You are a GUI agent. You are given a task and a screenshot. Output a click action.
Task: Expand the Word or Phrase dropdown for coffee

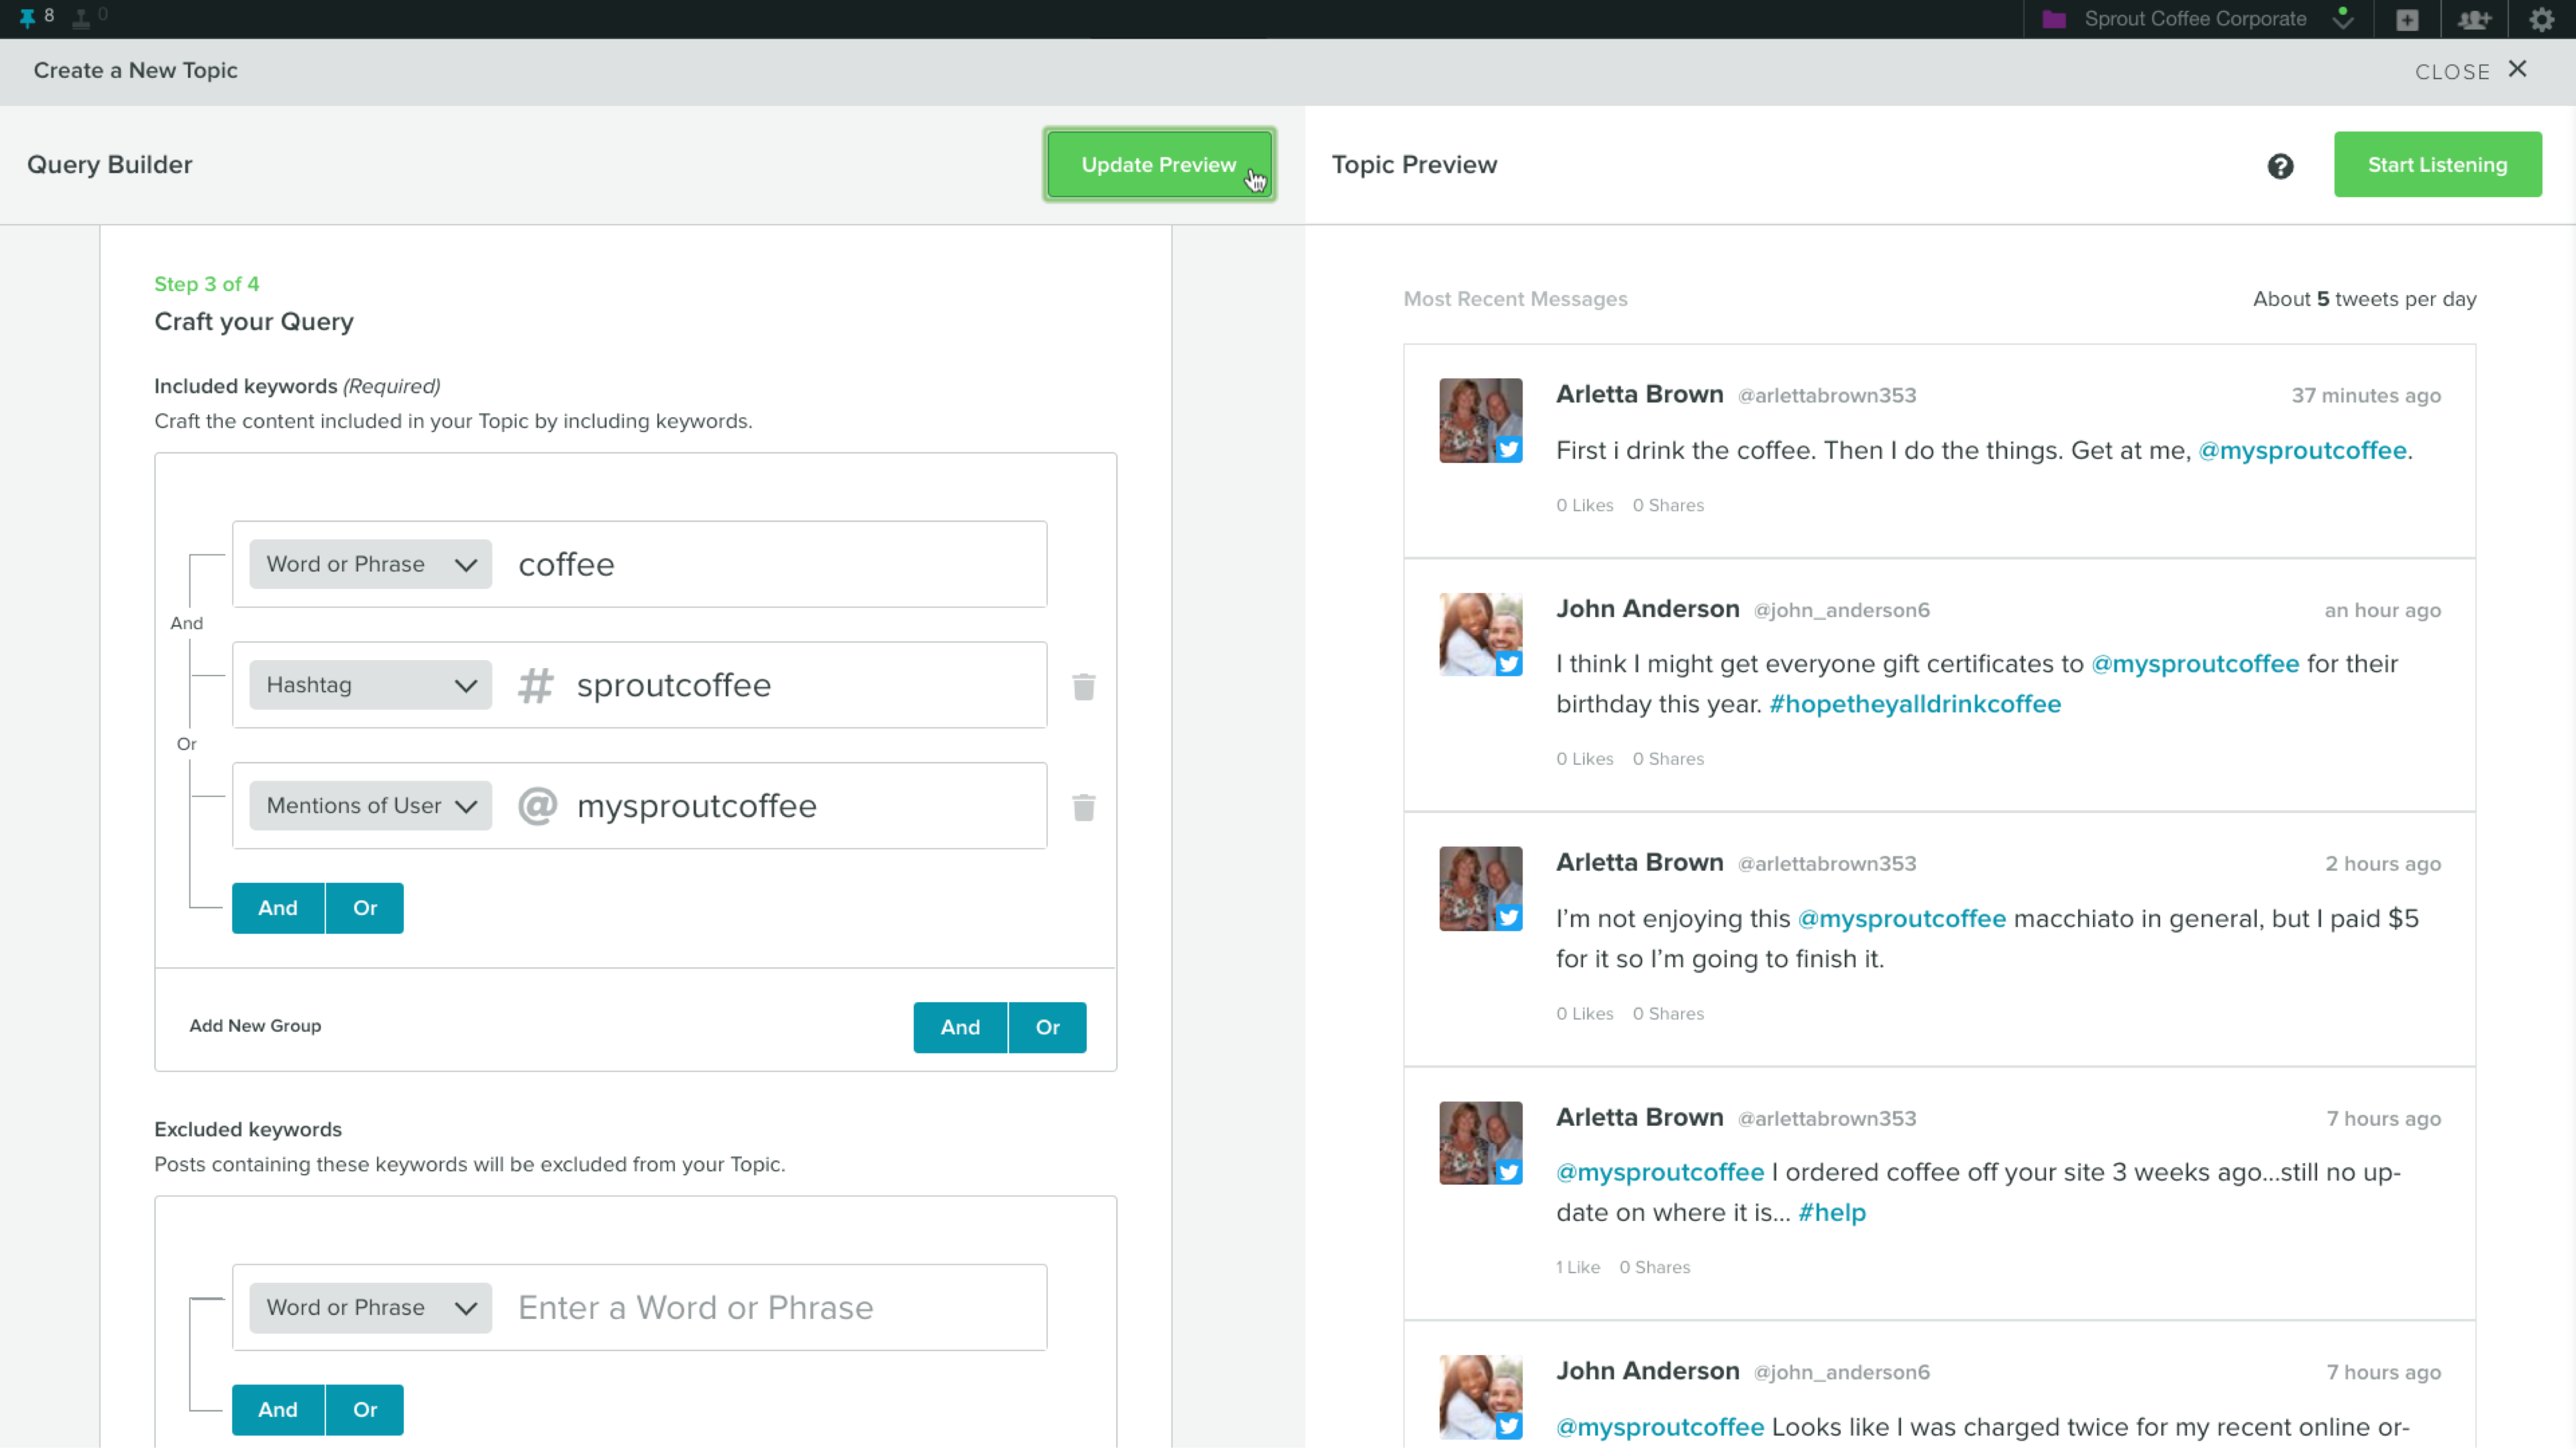[370, 564]
